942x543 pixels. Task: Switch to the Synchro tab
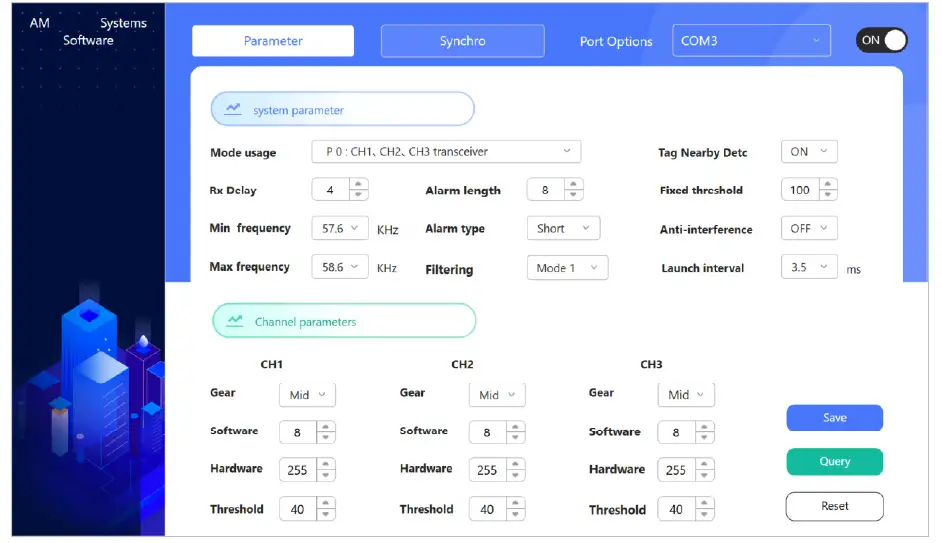tap(463, 41)
